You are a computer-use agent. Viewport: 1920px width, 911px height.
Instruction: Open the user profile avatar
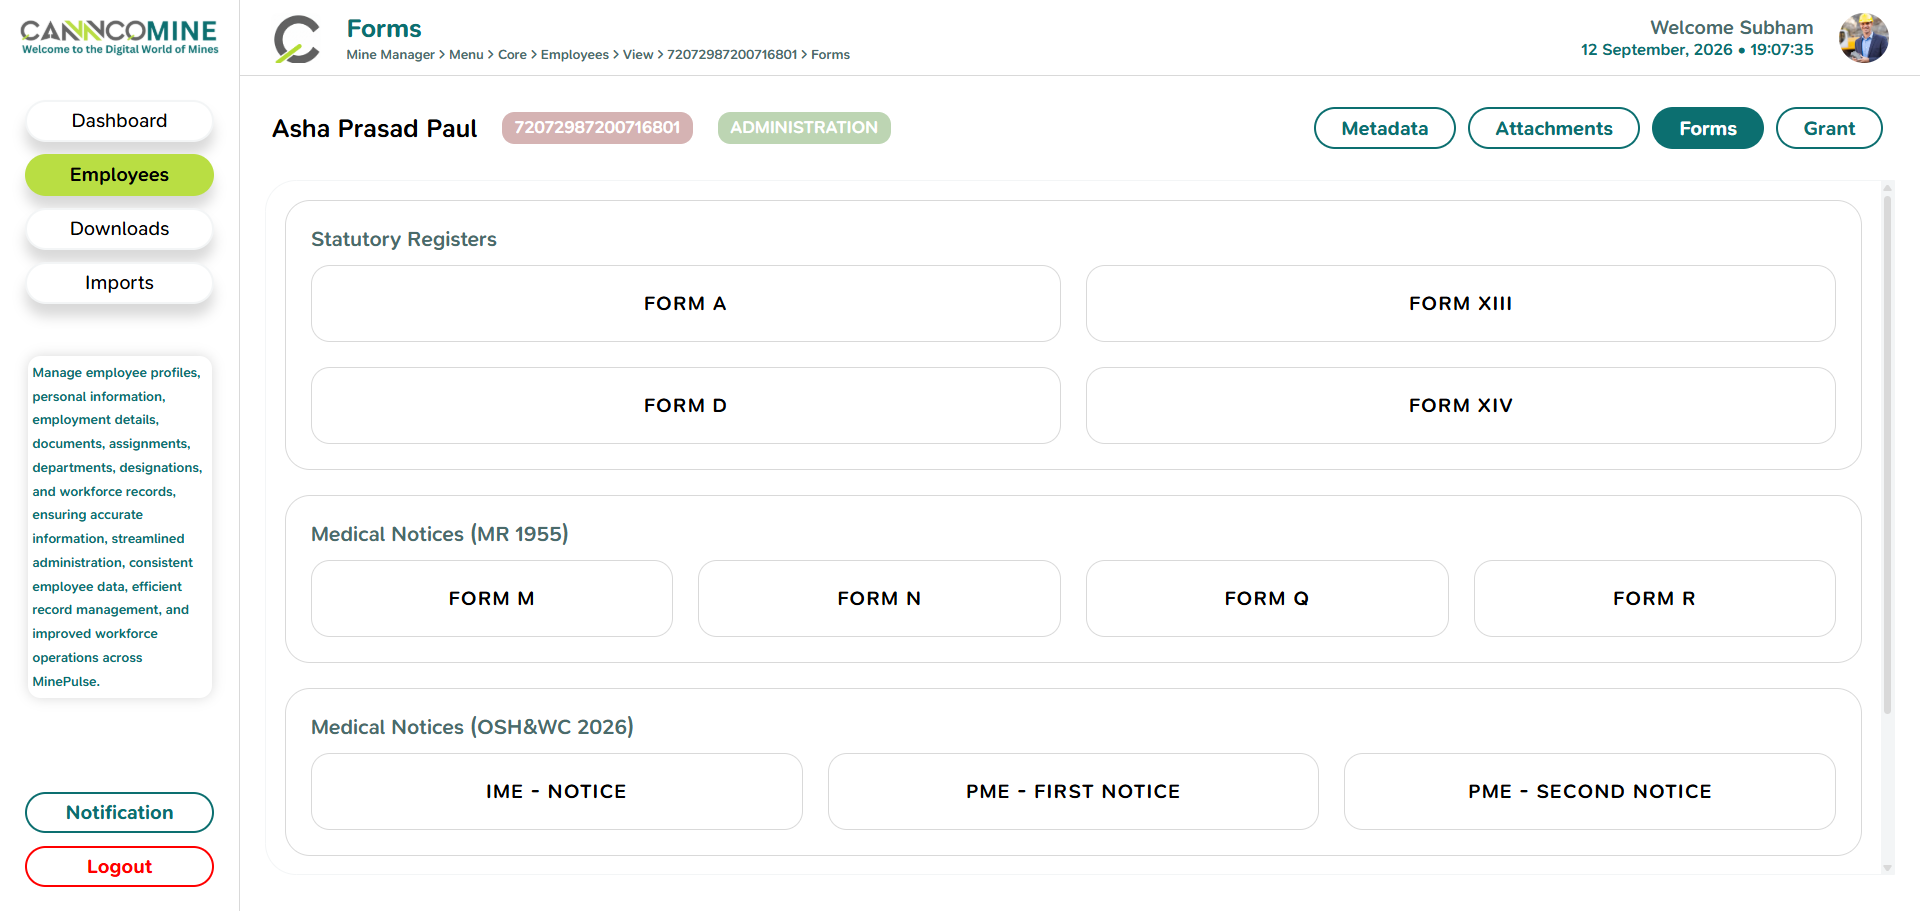click(1863, 38)
